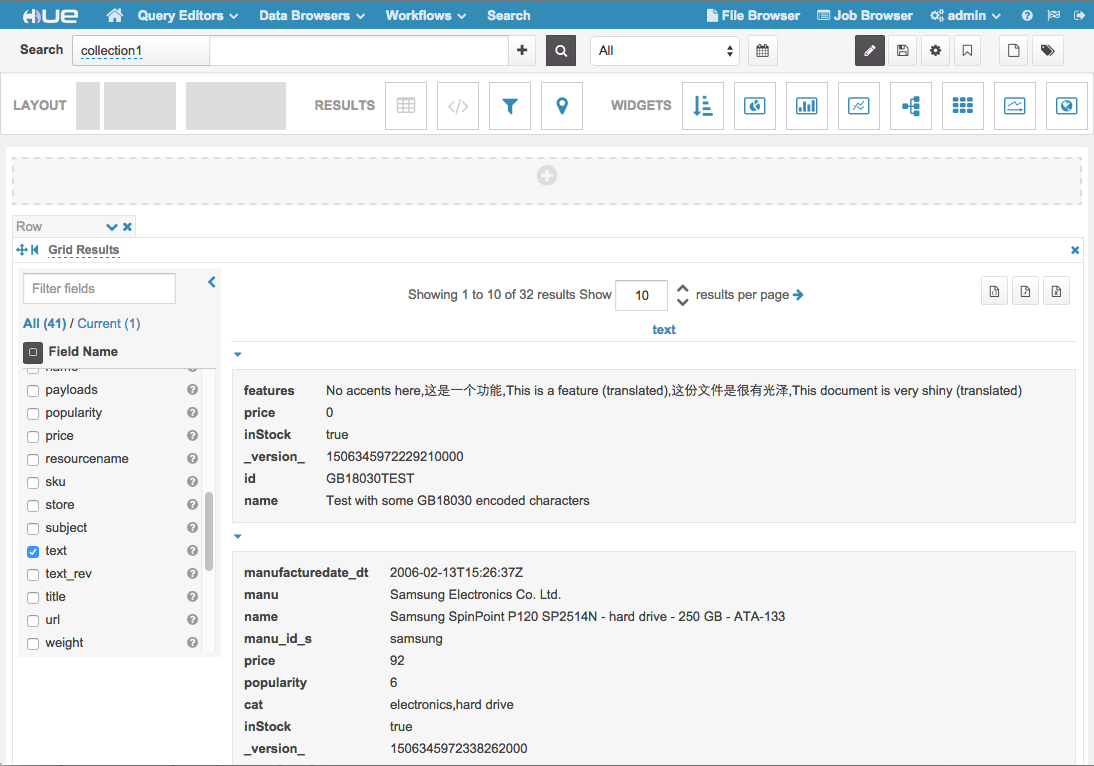This screenshot has height=766, width=1094.
Task: Toggle pencil edit mode button
Action: [869, 50]
